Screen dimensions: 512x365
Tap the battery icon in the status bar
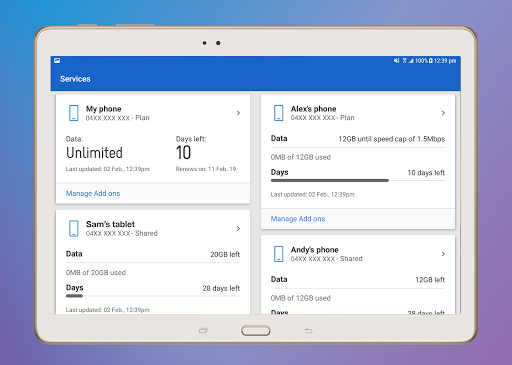click(x=431, y=61)
